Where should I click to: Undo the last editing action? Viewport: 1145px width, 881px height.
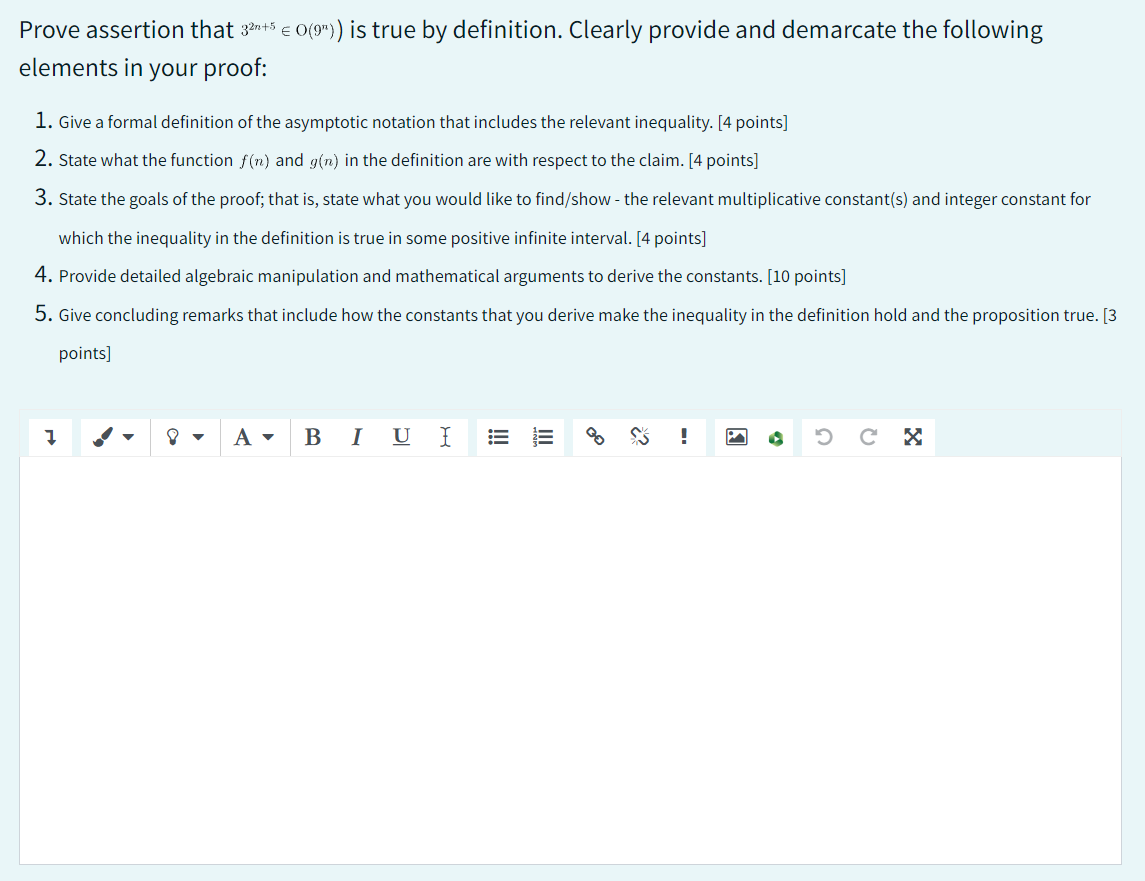pos(823,437)
